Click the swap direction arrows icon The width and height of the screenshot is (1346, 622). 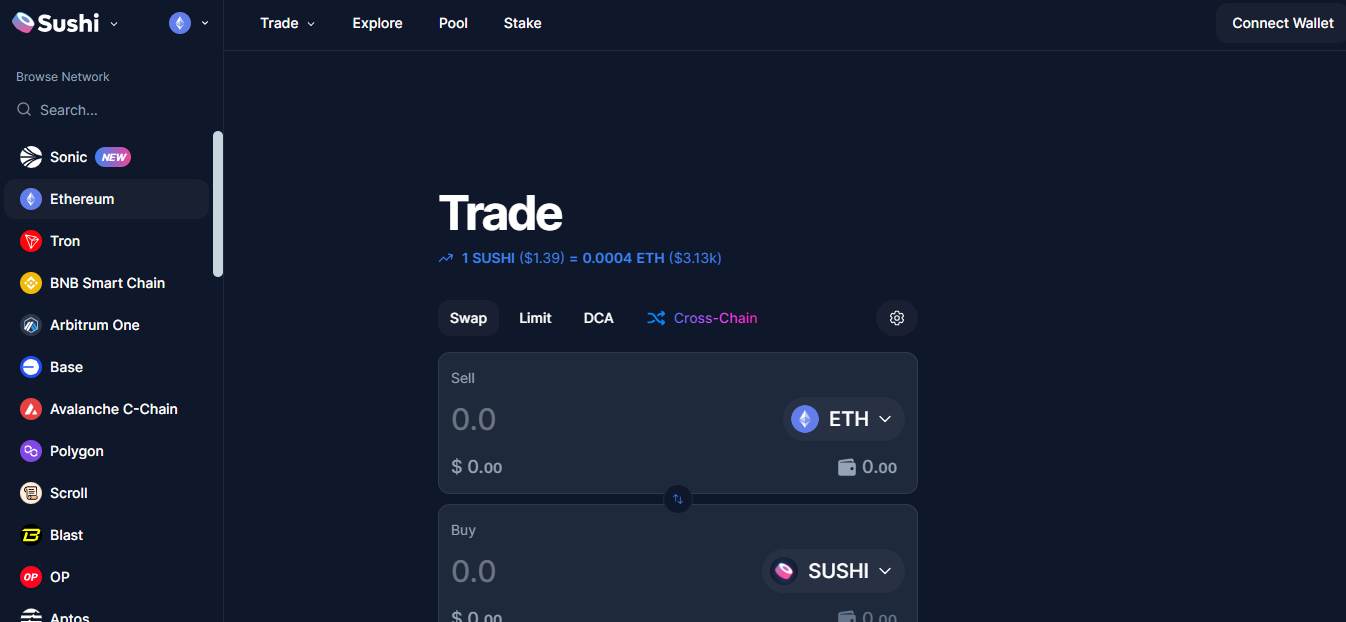coord(678,498)
